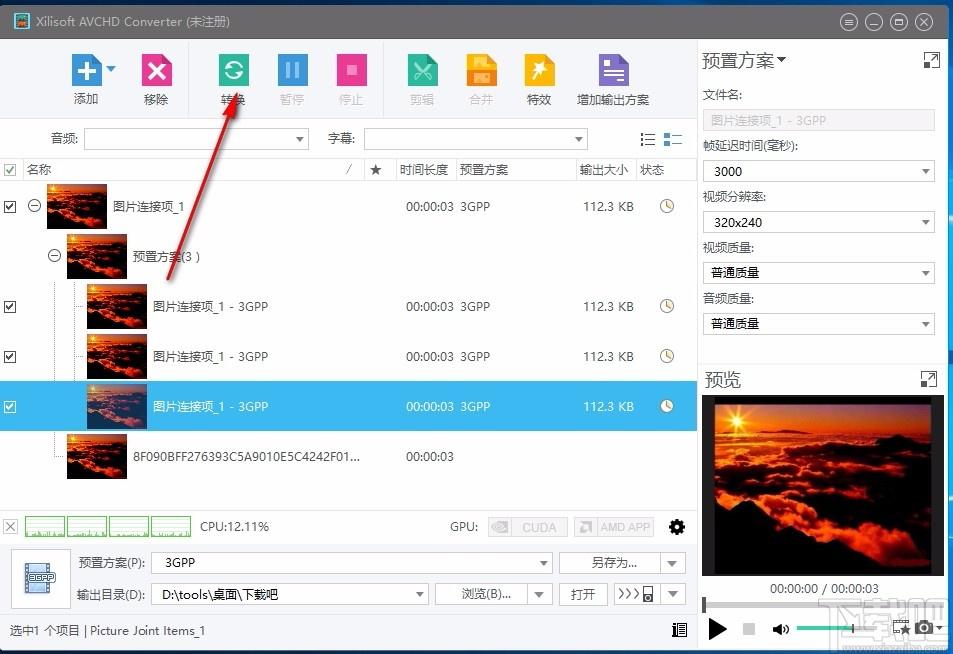
Task: Click the 文件名 input field
Action: click(x=819, y=120)
